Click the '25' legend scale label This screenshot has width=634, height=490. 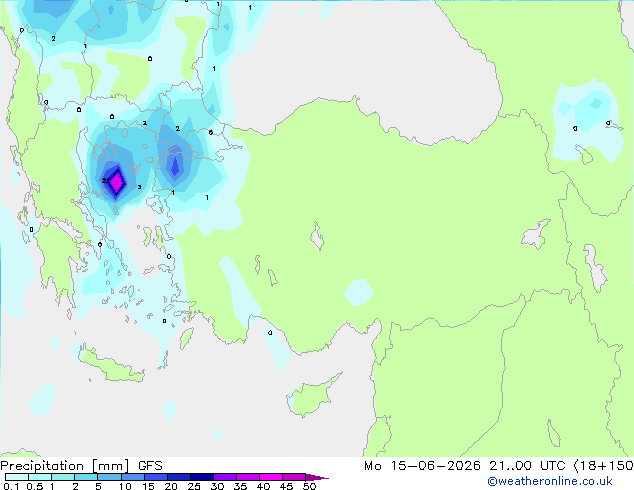coord(194,486)
